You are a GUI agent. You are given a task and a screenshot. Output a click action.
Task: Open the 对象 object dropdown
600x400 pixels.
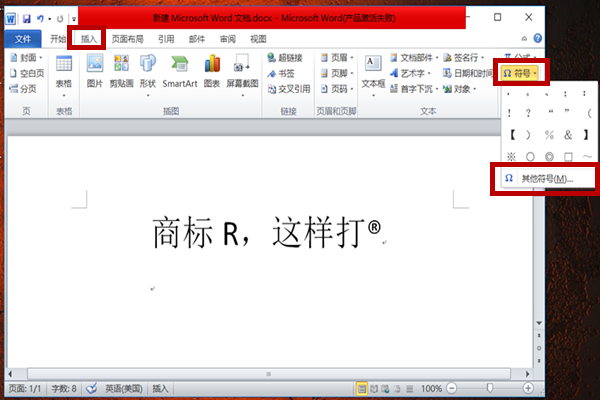click(x=460, y=89)
